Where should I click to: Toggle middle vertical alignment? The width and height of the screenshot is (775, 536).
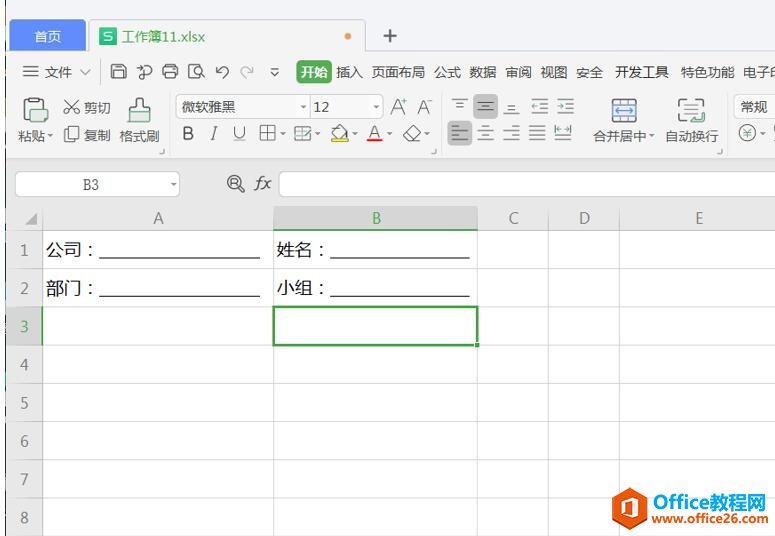[485, 106]
